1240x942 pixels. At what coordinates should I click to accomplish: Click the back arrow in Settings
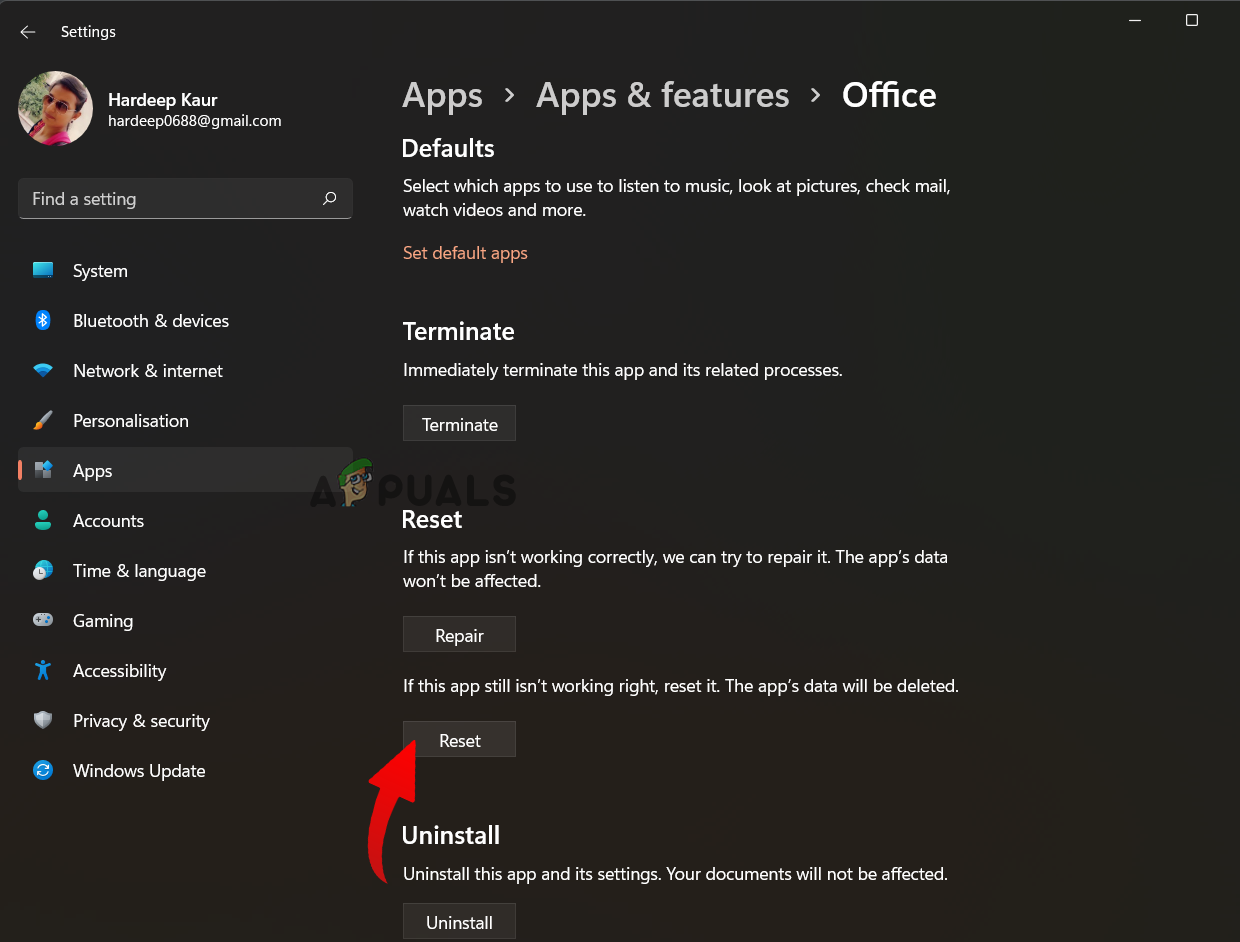coord(28,32)
